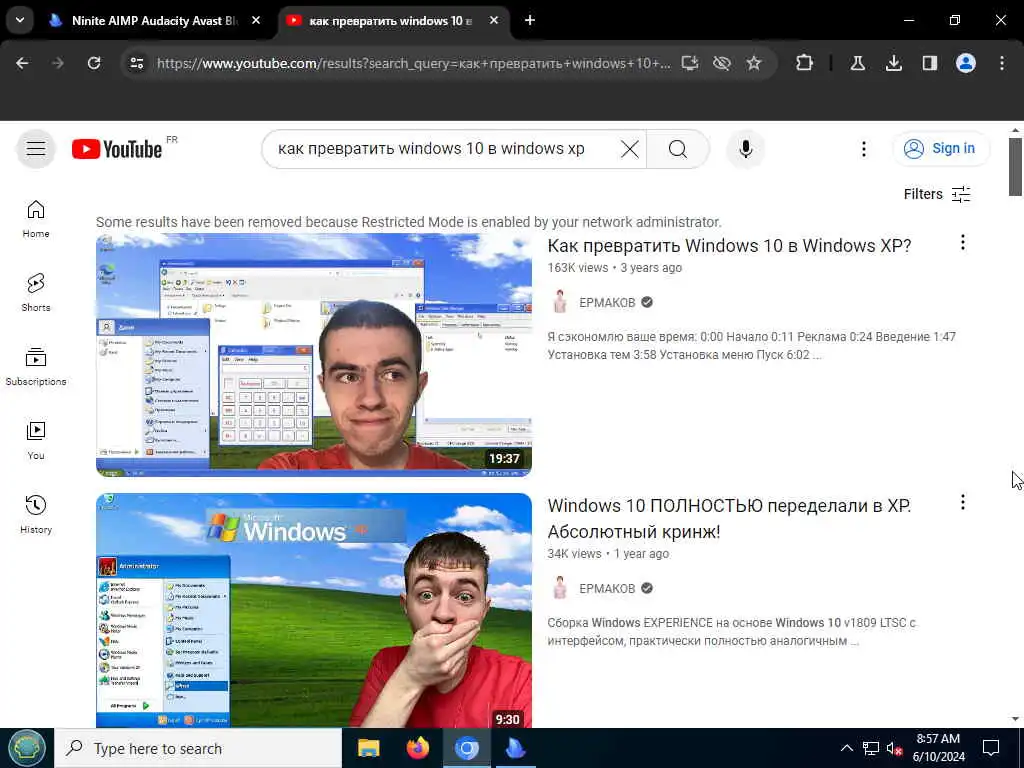View site information icon in address bar
Screen dimensions: 1024x768
click(x=136, y=63)
